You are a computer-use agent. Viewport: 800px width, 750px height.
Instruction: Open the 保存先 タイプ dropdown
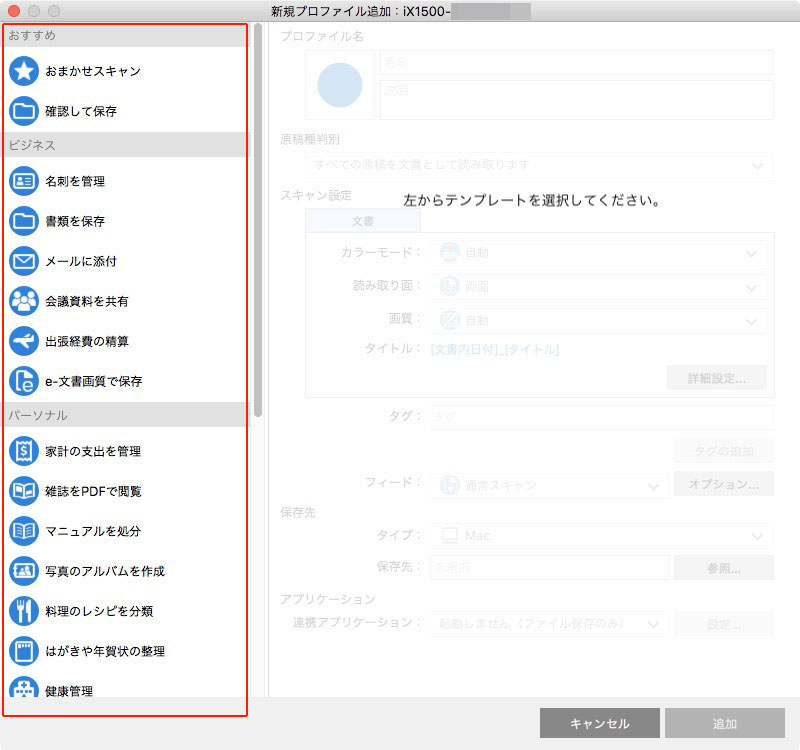[x=600, y=535]
